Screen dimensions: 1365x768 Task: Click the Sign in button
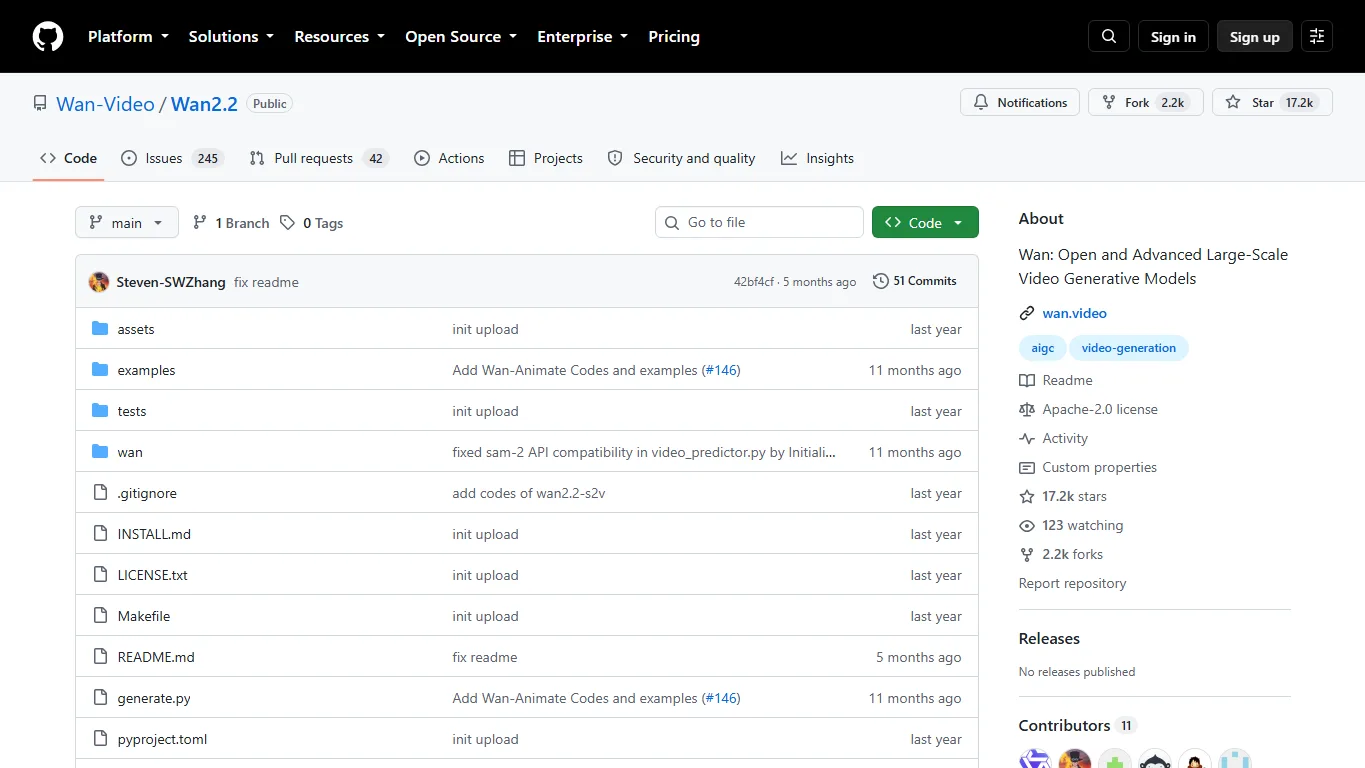[1173, 37]
